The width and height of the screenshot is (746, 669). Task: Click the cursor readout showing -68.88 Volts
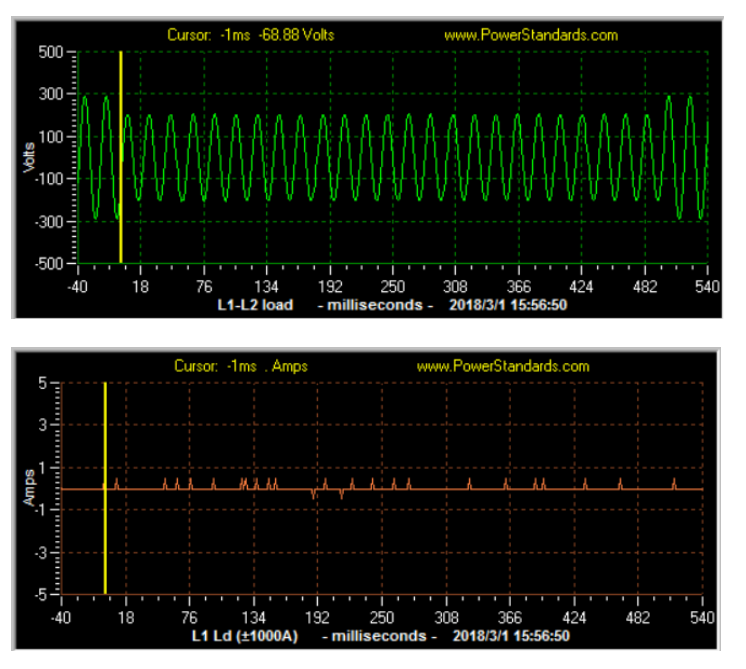(251, 35)
